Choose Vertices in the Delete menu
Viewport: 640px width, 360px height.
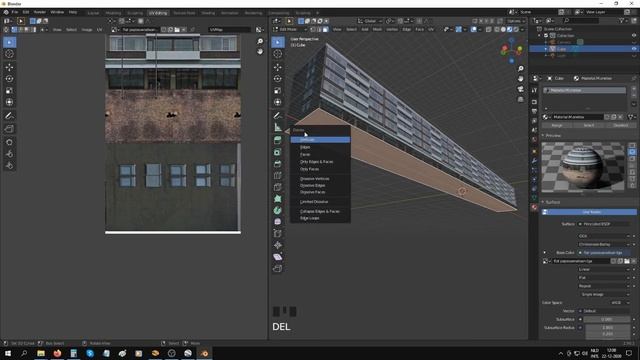tap(320, 140)
